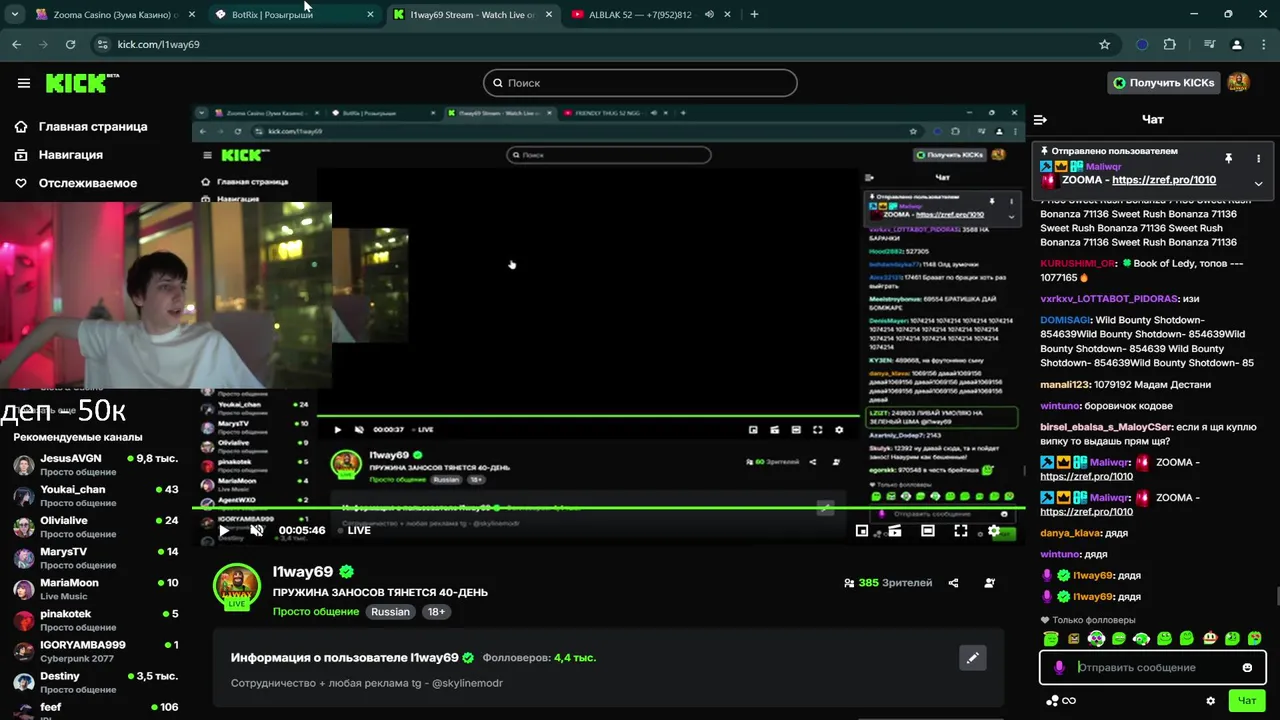Open pinakotek recommended channel

click(96, 620)
